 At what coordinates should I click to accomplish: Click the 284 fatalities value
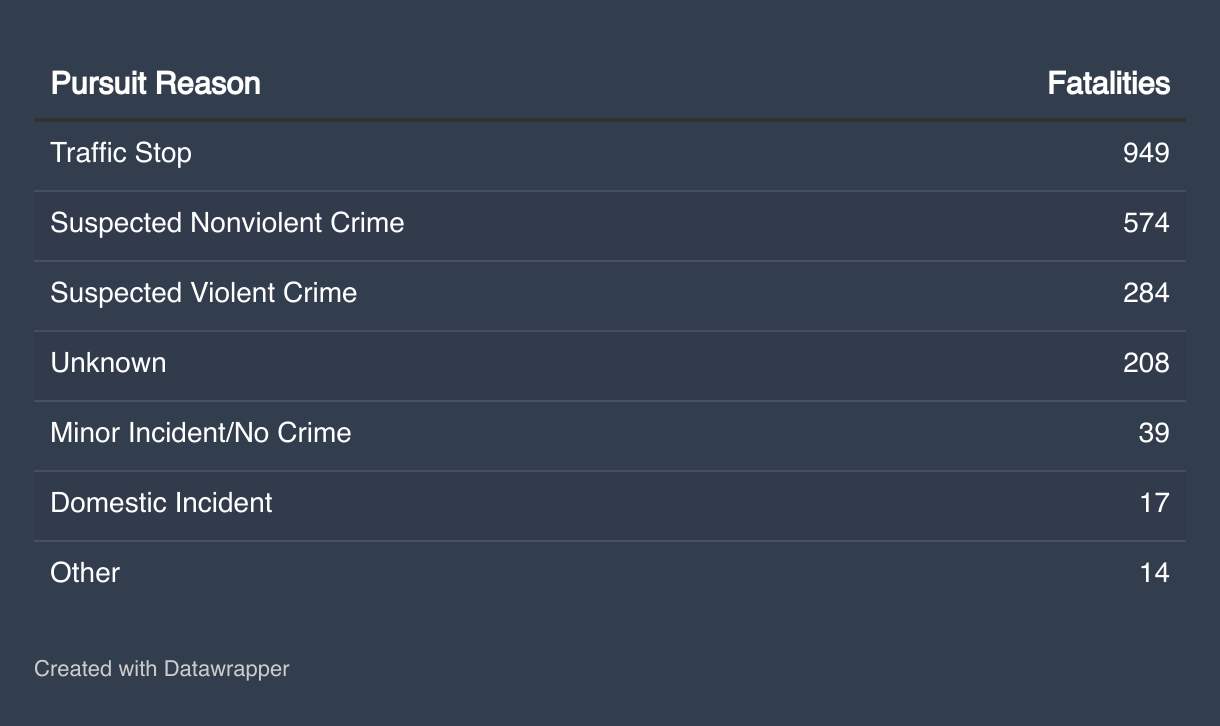point(1146,292)
